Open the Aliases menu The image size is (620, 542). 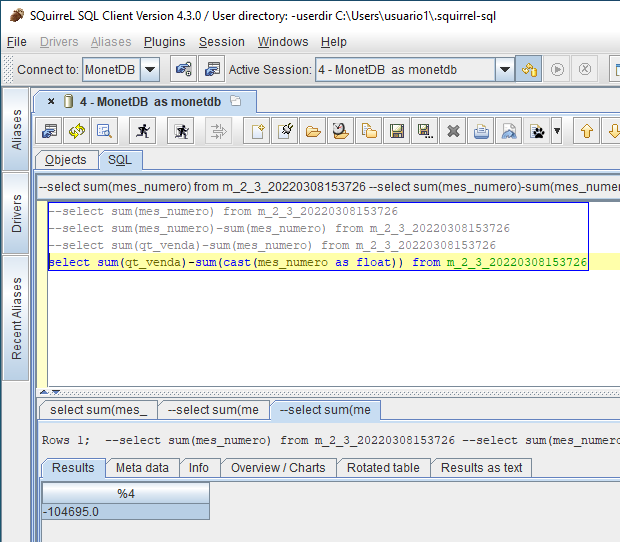[x=111, y=42]
